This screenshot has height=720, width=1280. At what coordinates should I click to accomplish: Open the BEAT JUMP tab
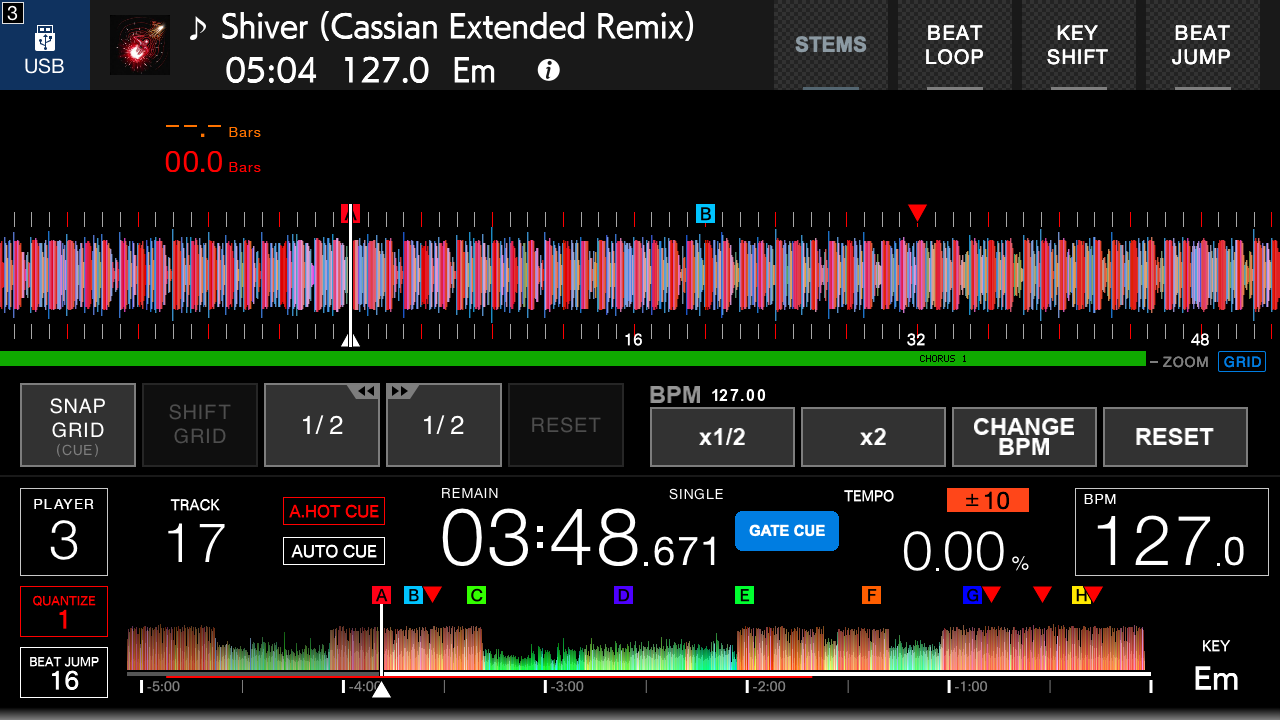tap(1201, 45)
